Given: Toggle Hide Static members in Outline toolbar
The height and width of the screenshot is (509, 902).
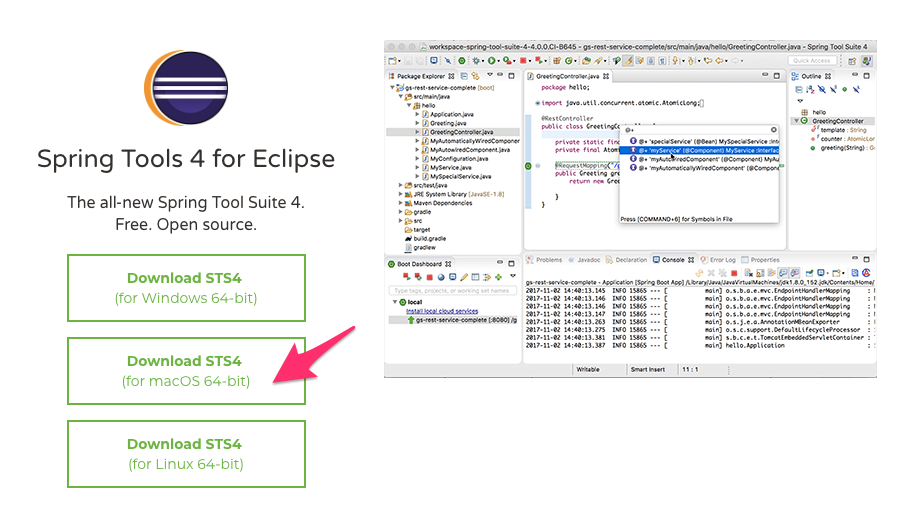Looking at the screenshot, I should [833, 89].
